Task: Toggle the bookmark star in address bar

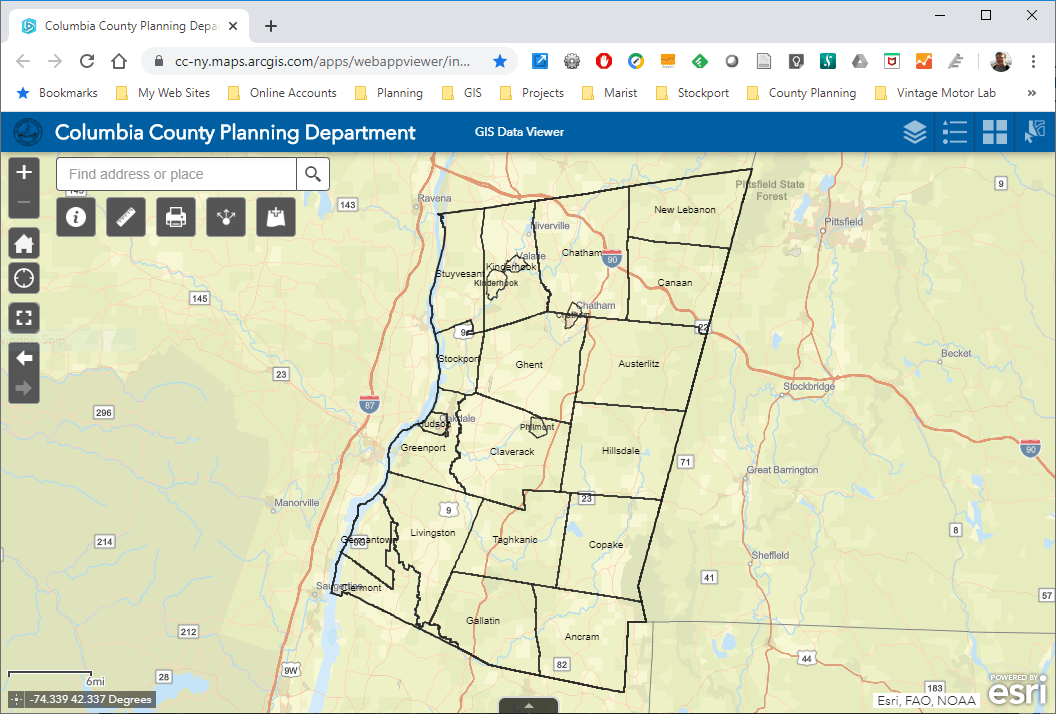Action: (500, 60)
